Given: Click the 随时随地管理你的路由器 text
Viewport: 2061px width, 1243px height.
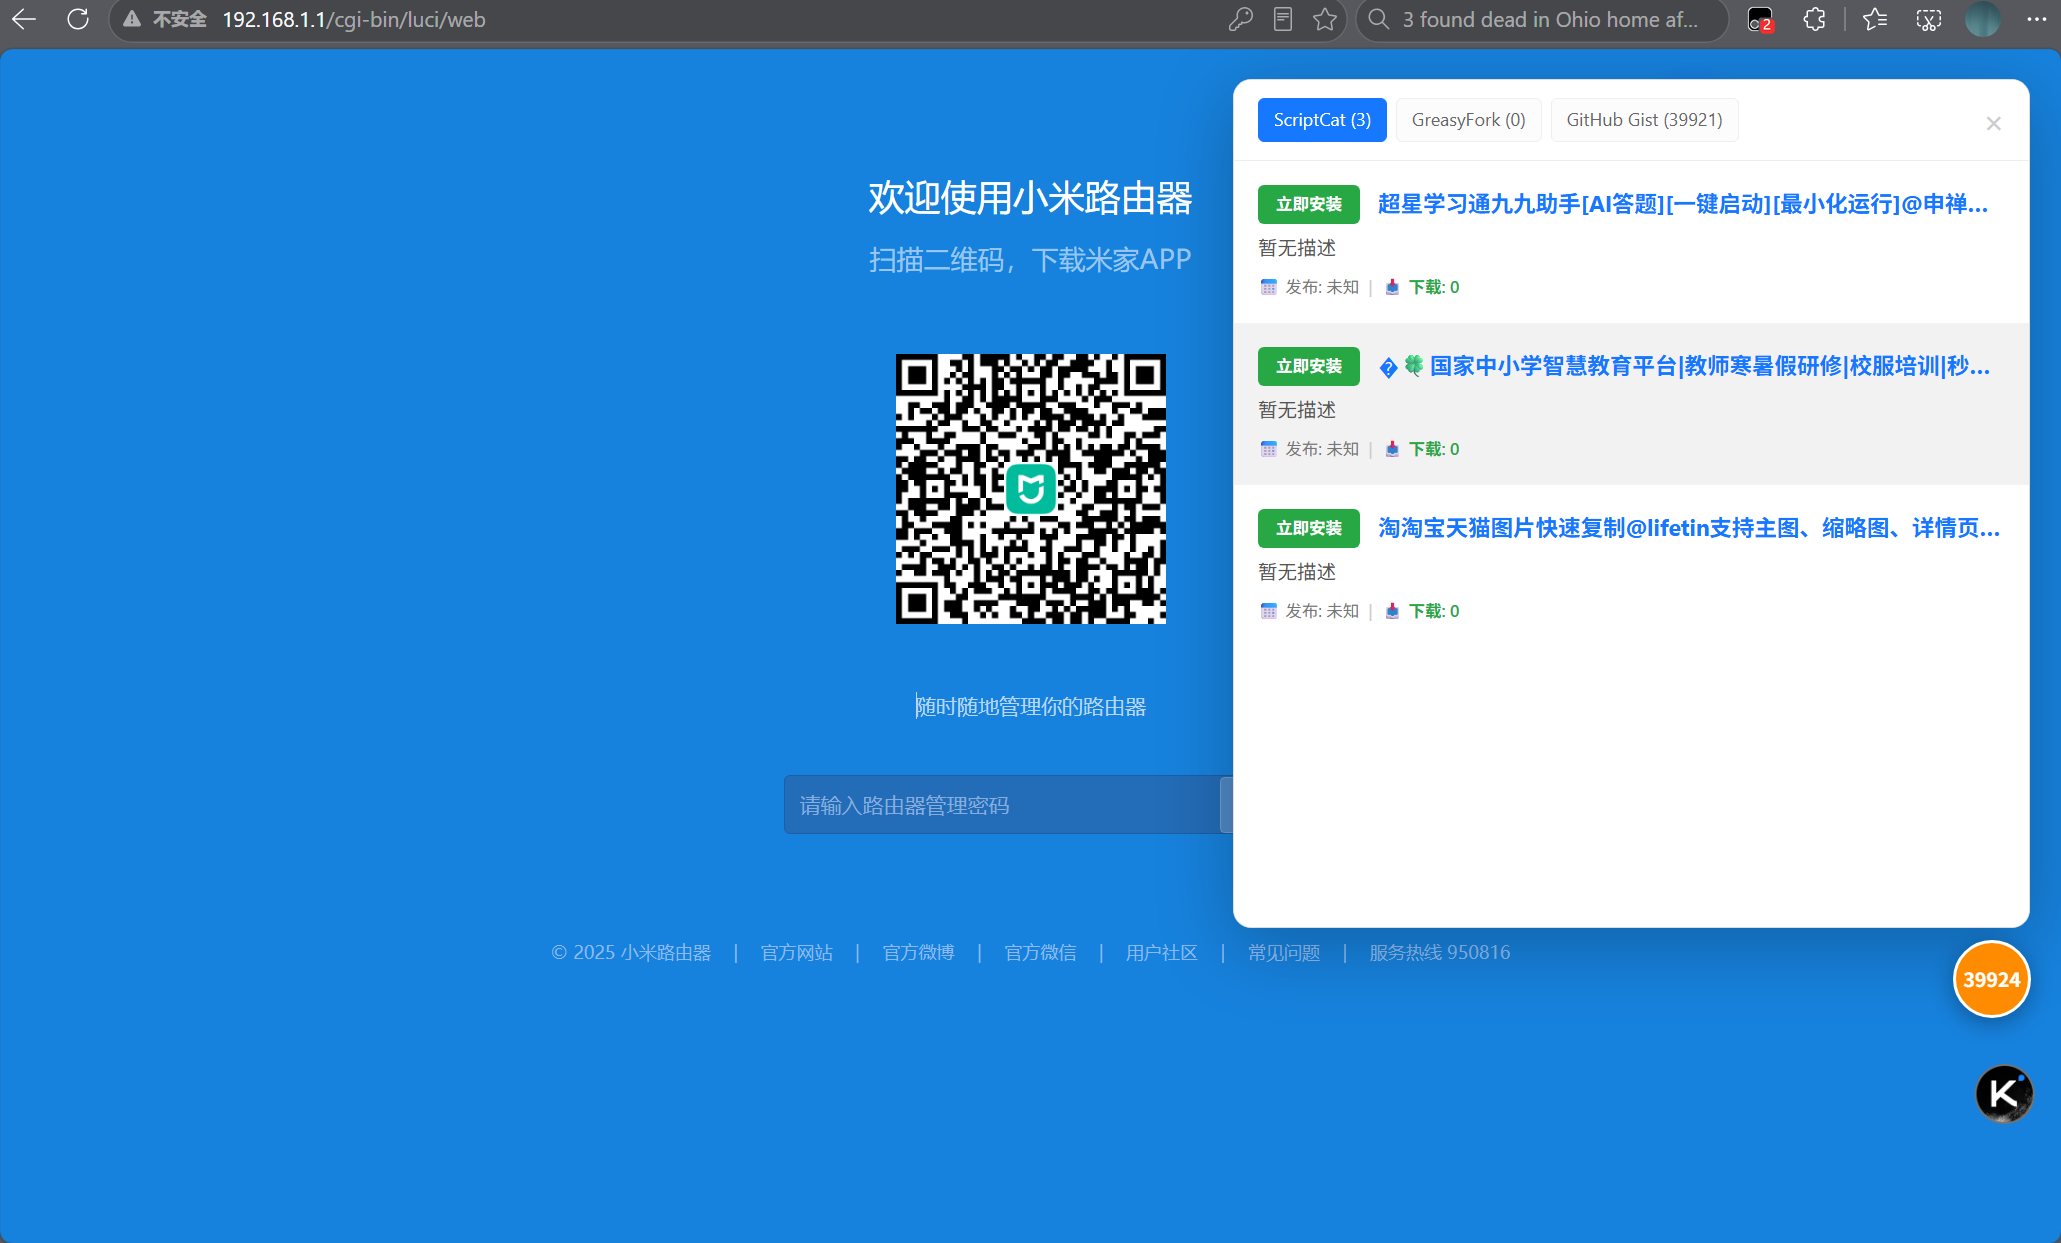Looking at the screenshot, I should click(x=1030, y=706).
